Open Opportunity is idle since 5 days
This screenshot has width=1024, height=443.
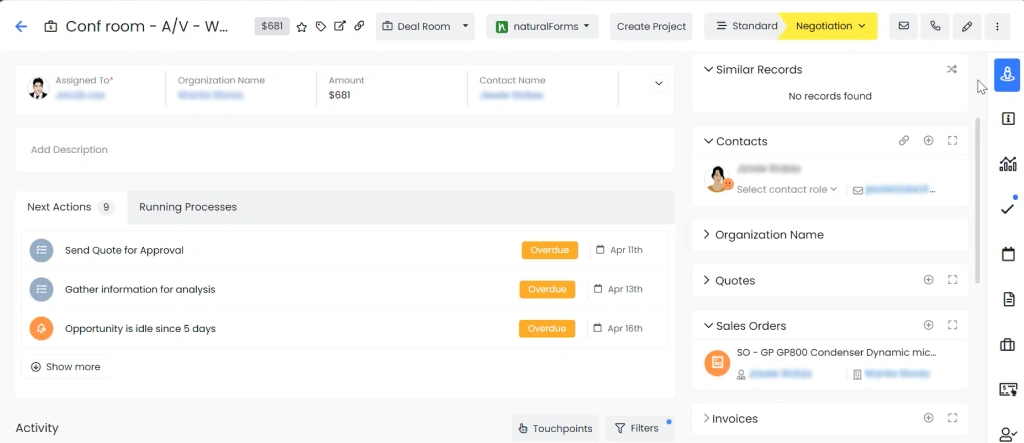pos(140,328)
